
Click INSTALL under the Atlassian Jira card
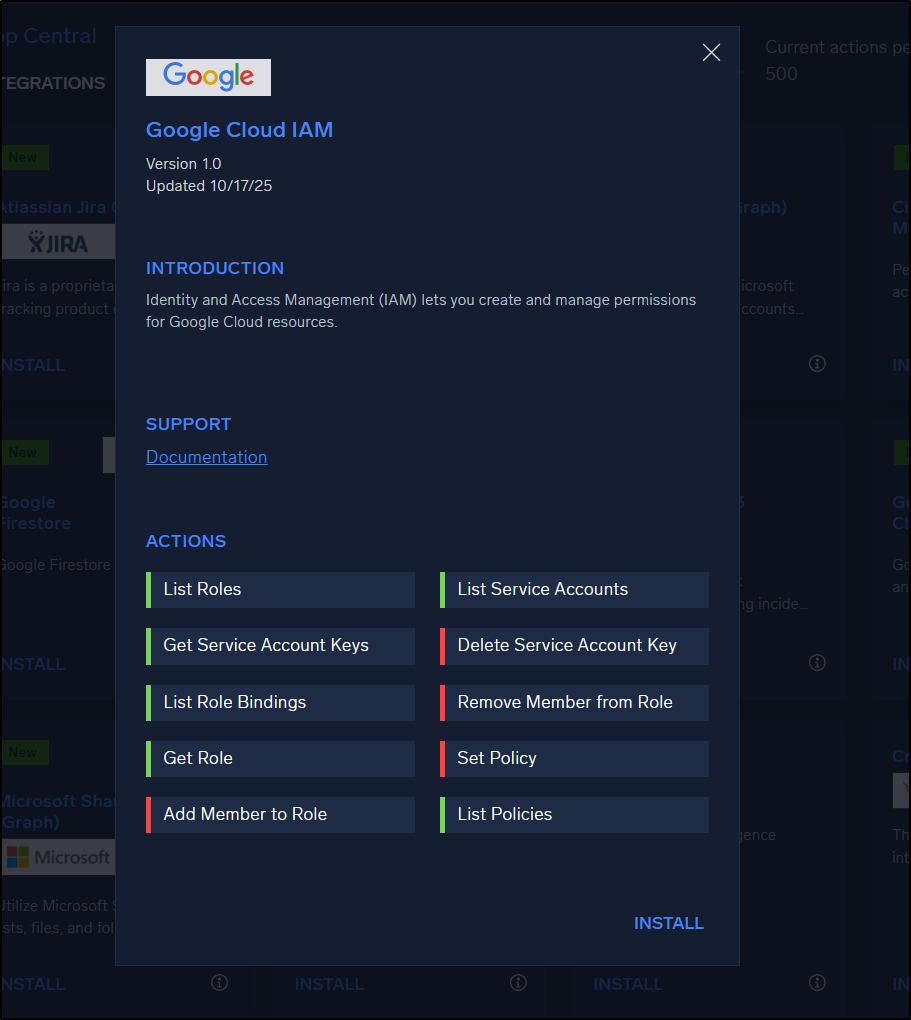34,365
